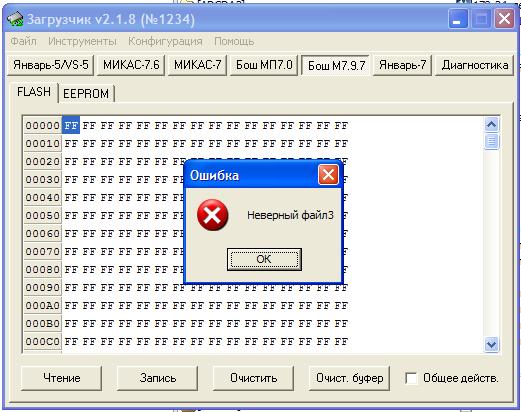Switch to the EEPROM tab
The image size is (521, 412).
click(x=86, y=94)
